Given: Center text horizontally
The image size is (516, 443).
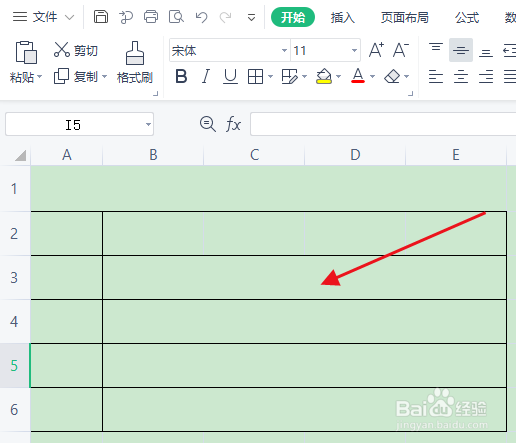Looking at the screenshot, I should coord(461,77).
